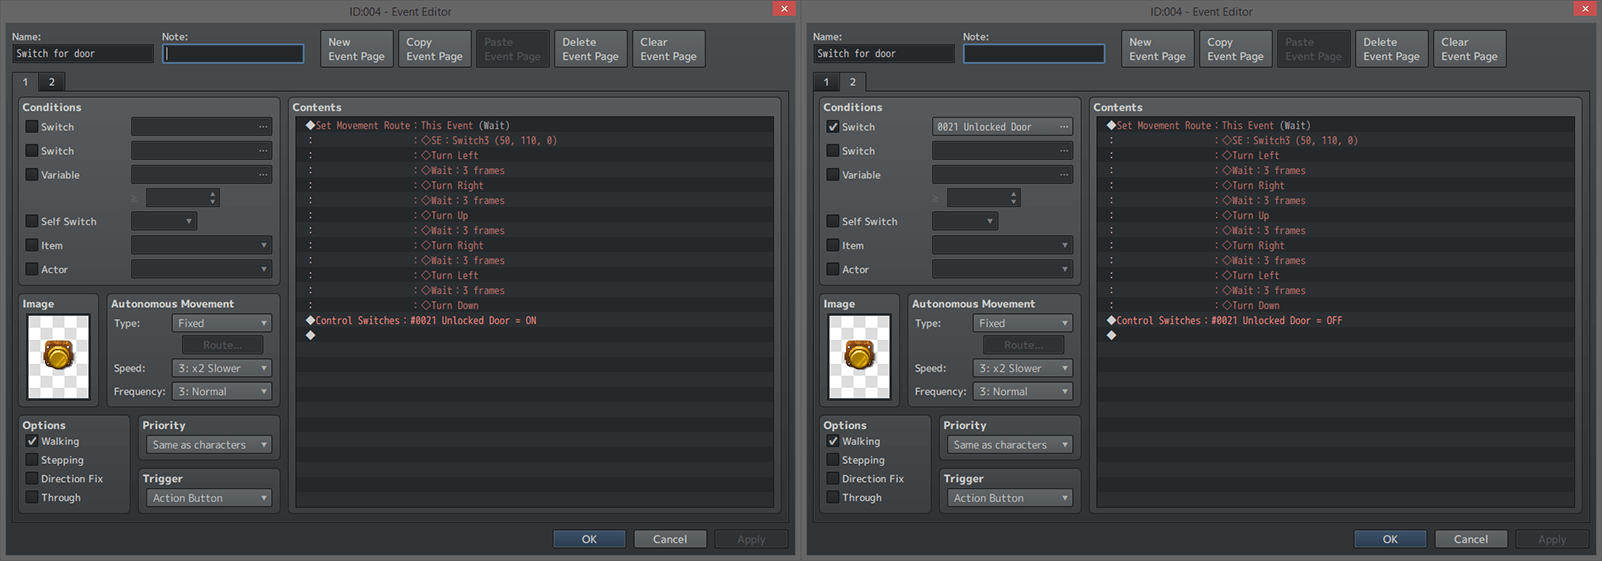Image resolution: width=1602 pixels, height=561 pixels.
Task: Click New Event Page in left editor
Action: (x=357, y=49)
